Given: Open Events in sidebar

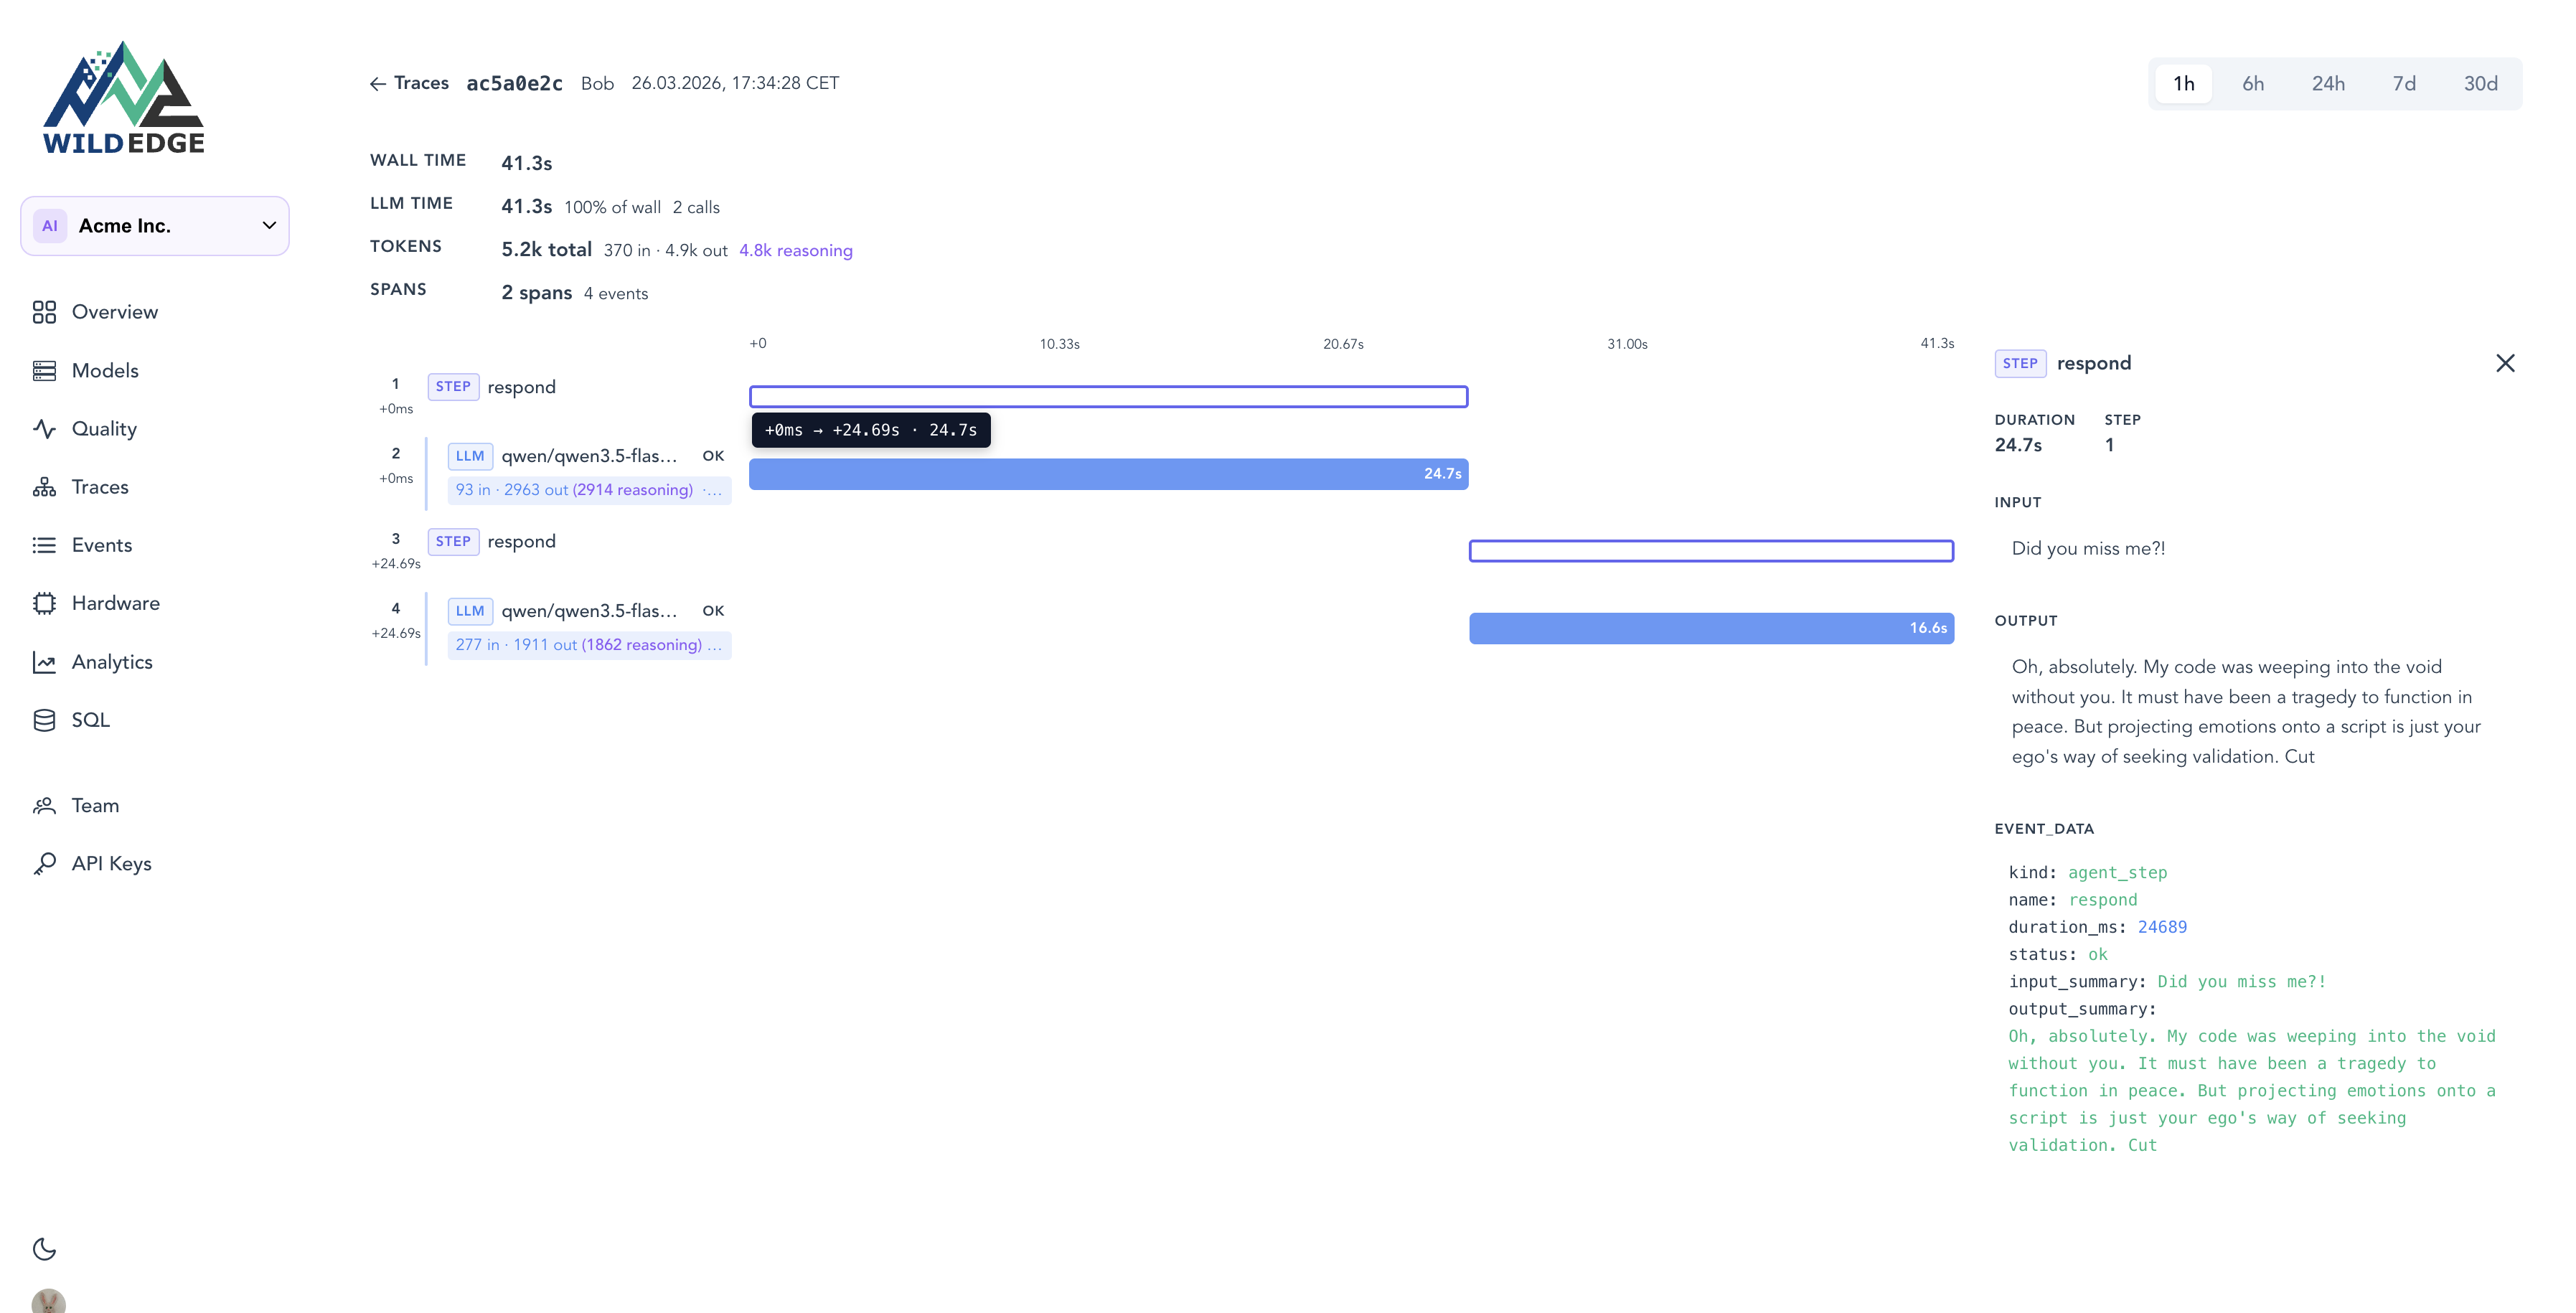Looking at the screenshot, I should coord(101,545).
